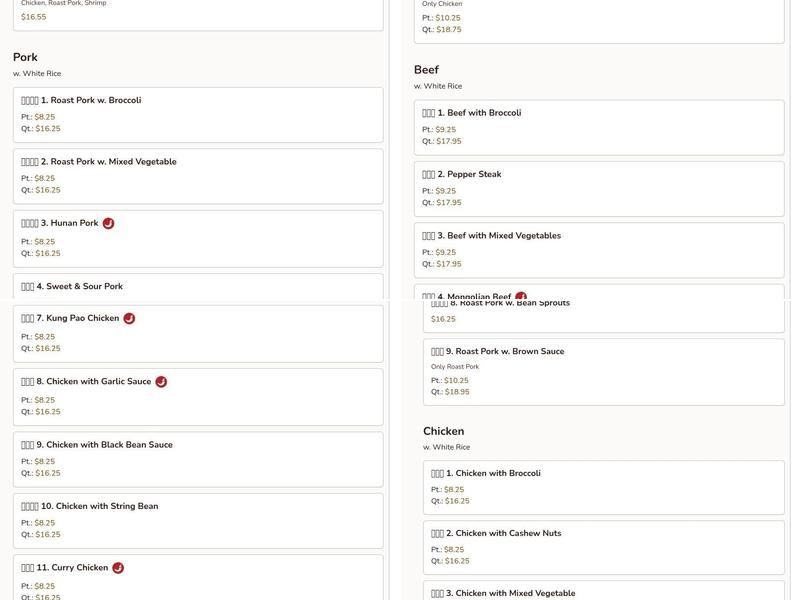Image resolution: width=800 pixels, height=600 pixels.
Task: Select the Chicken with Broccoli item
Action: pos(603,487)
